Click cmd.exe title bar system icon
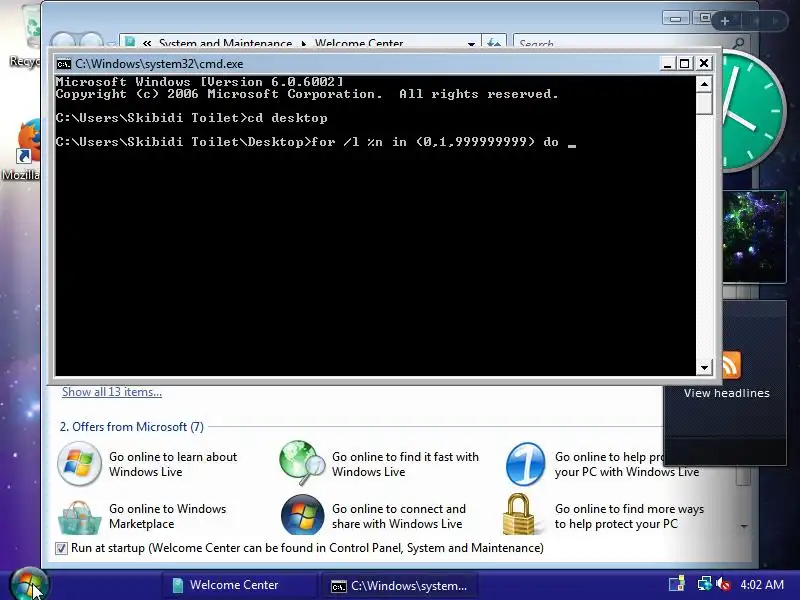 (64, 64)
